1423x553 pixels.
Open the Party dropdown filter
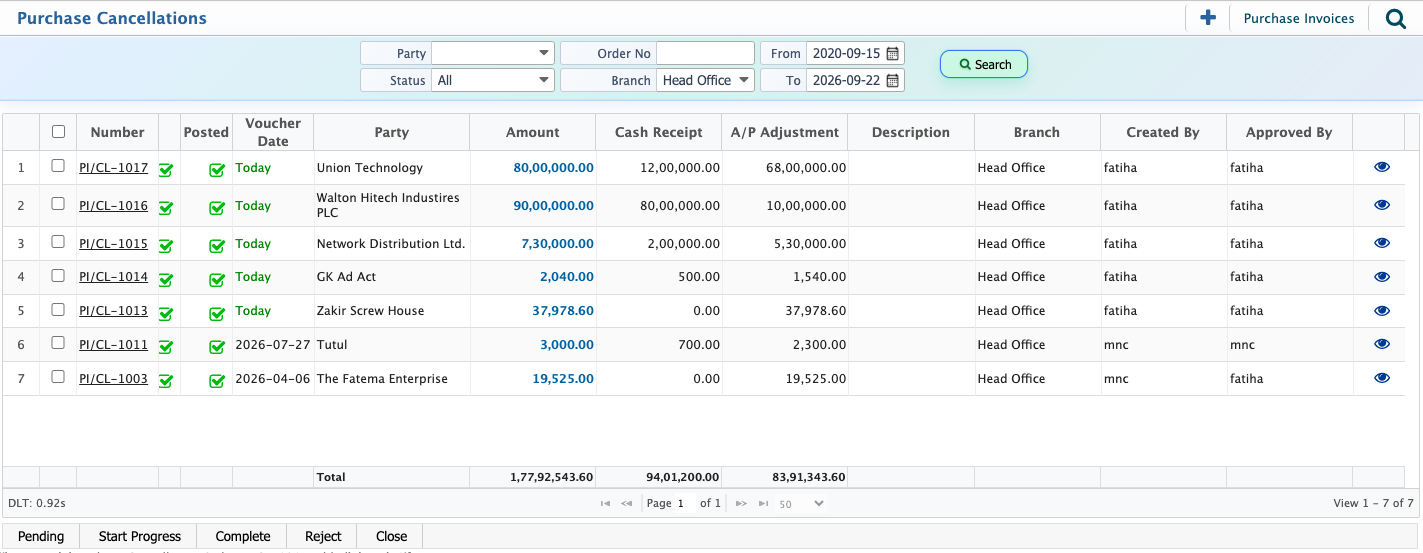pyautogui.click(x=493, y=53)
